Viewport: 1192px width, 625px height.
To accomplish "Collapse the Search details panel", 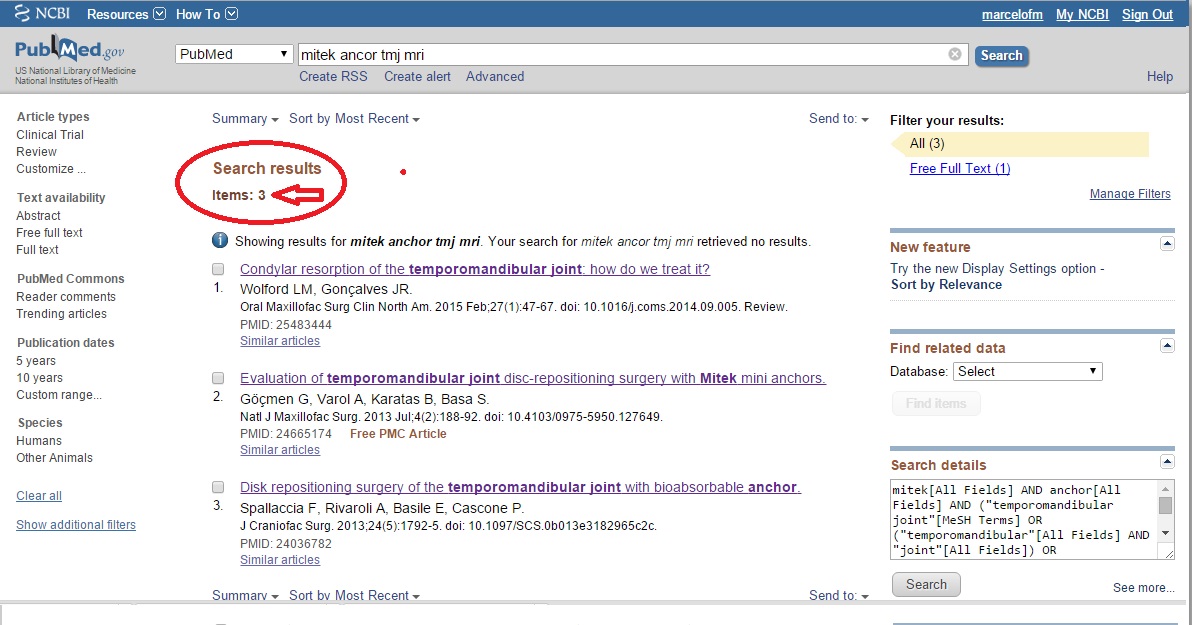I will [1167, 462].
